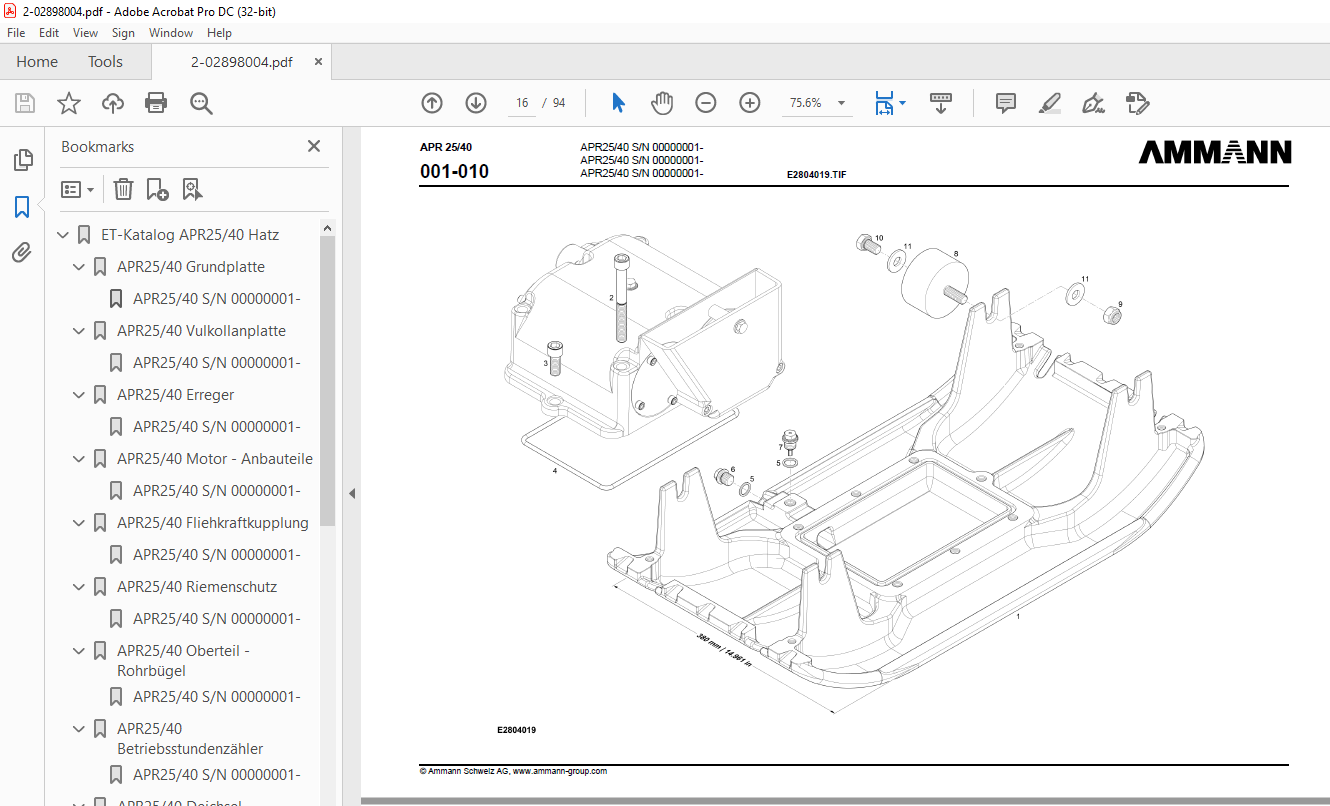Find the current bookmark icon
1330x806 pixels.
(x=192, y=189)
